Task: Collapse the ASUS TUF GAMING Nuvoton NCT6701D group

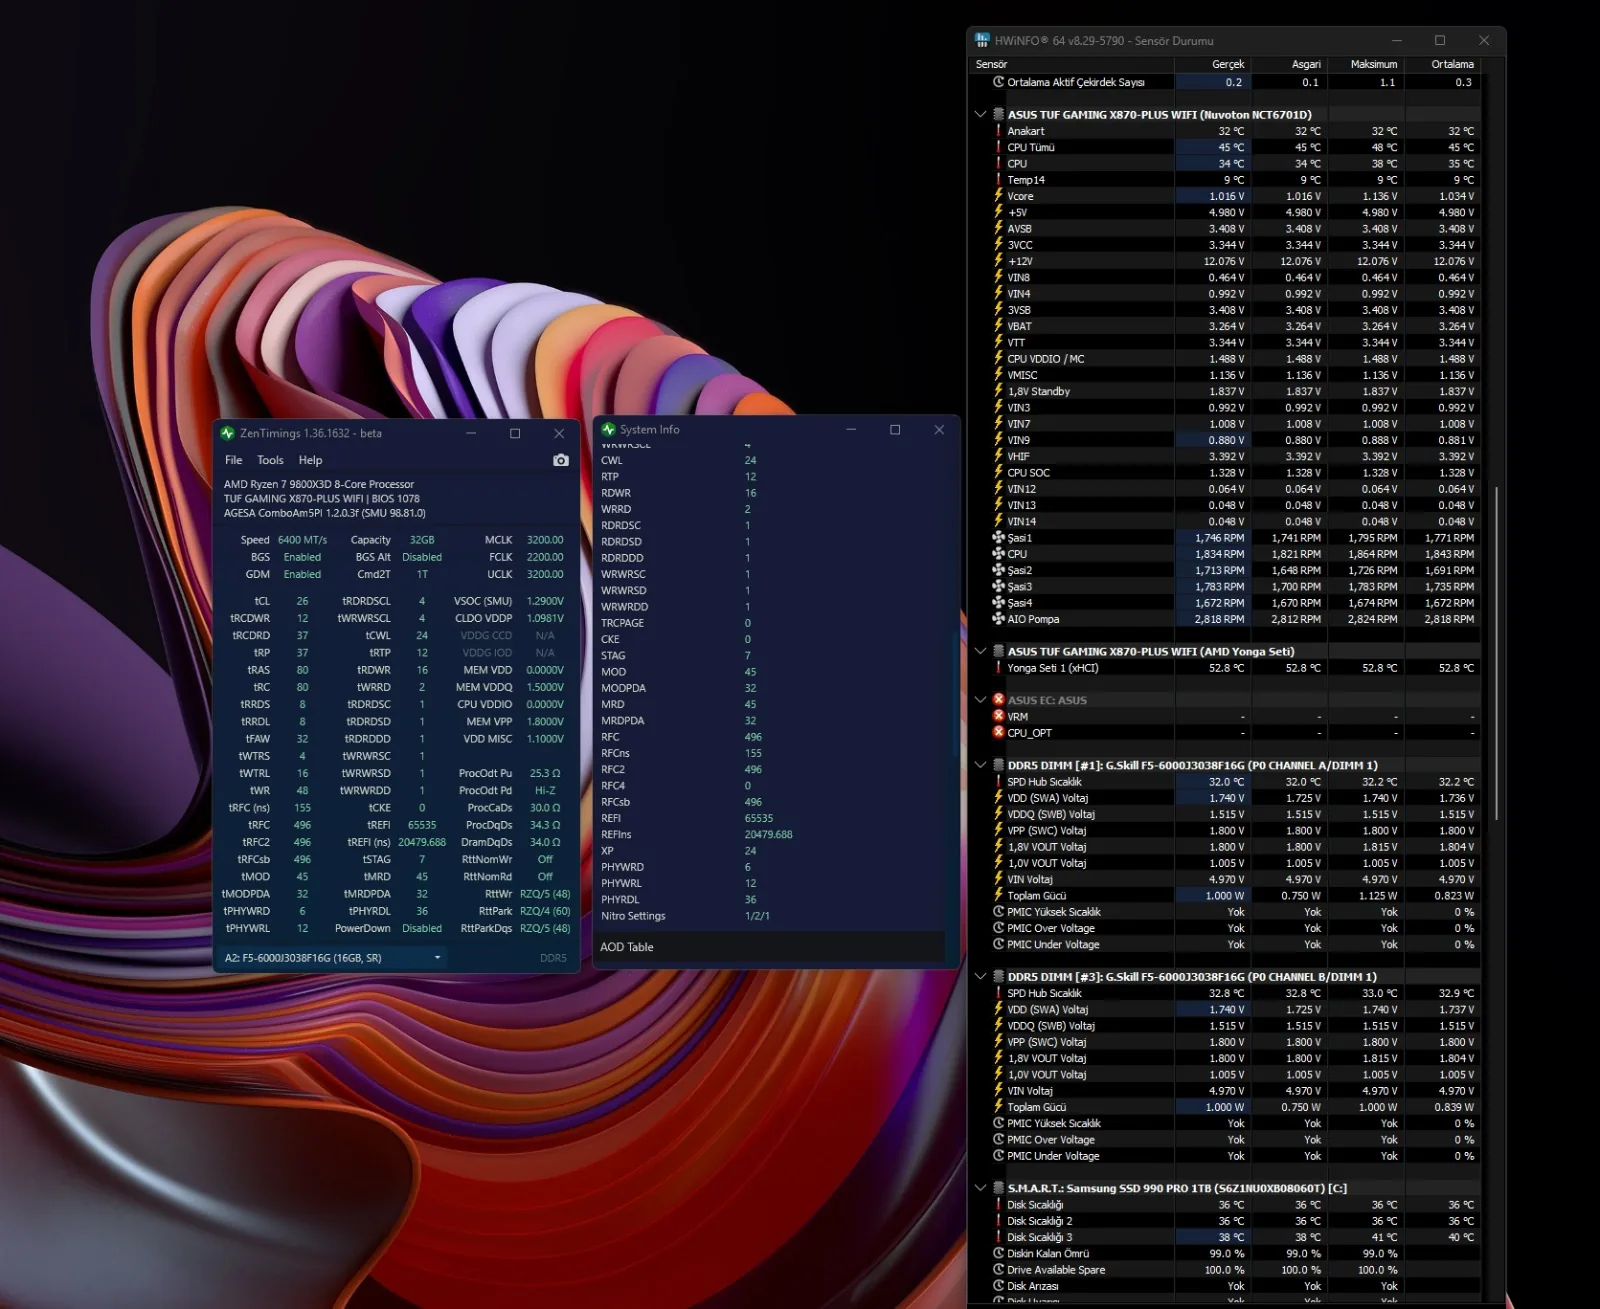Action: 980,114
